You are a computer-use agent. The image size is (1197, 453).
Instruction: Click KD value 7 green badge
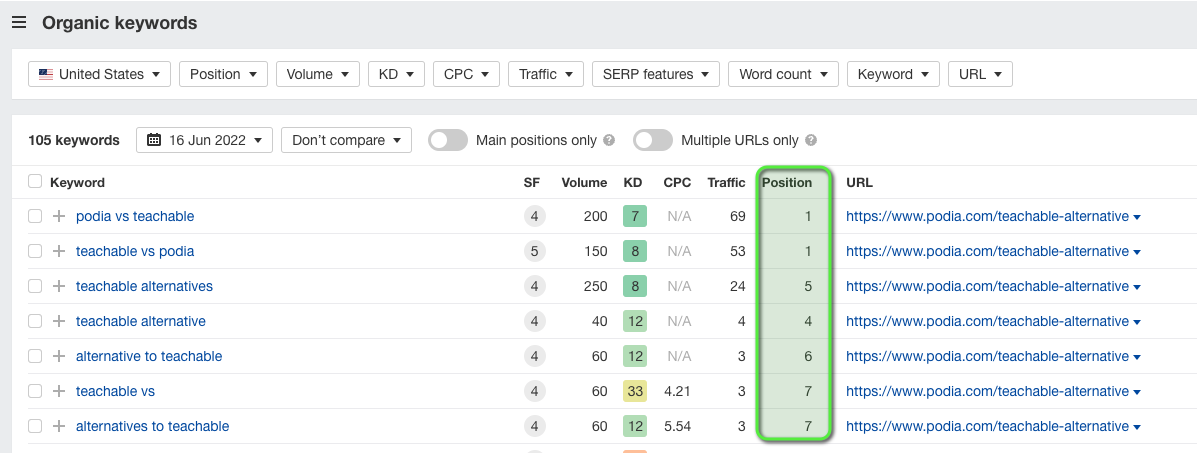coord(635,216)
